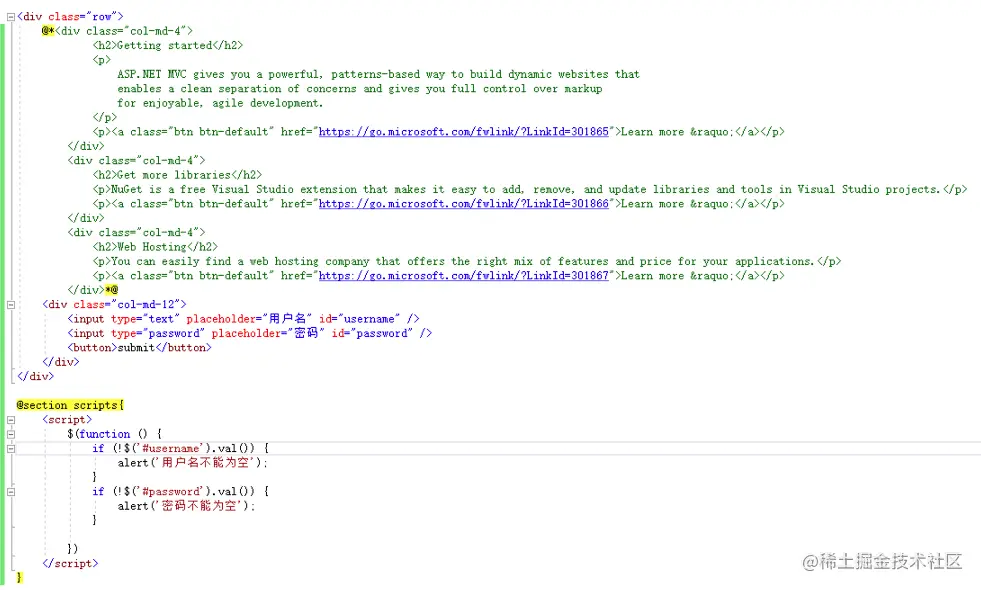Click the @section scripts{ line
This screenshot has width=981, height=590.
[x=70, y=405]
